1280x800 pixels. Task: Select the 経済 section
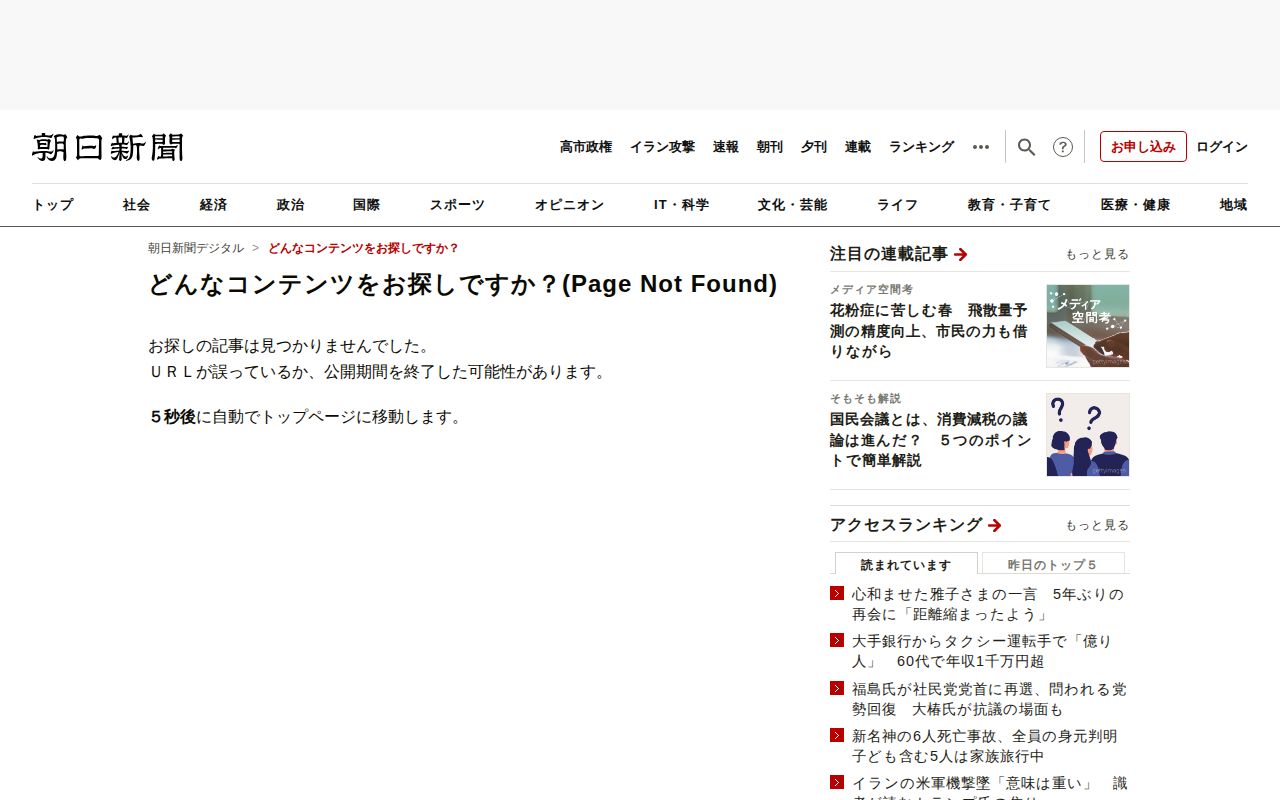pyautogui.click(x=213, y=205)
